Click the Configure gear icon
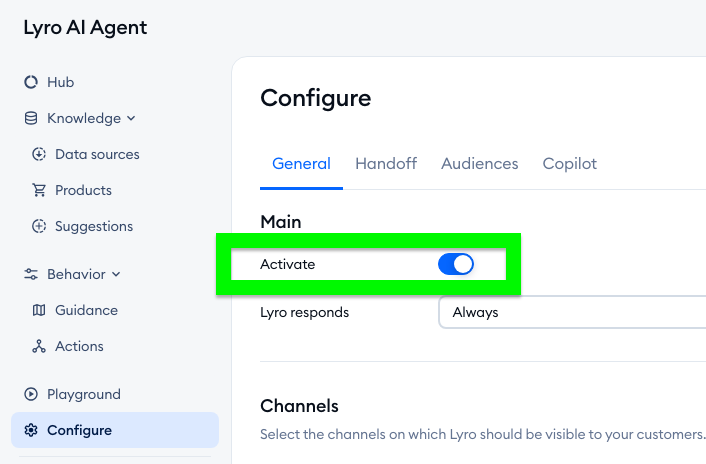Image resolution: width=706 pixels, height=464 pixels. click(x=31, y=430)
